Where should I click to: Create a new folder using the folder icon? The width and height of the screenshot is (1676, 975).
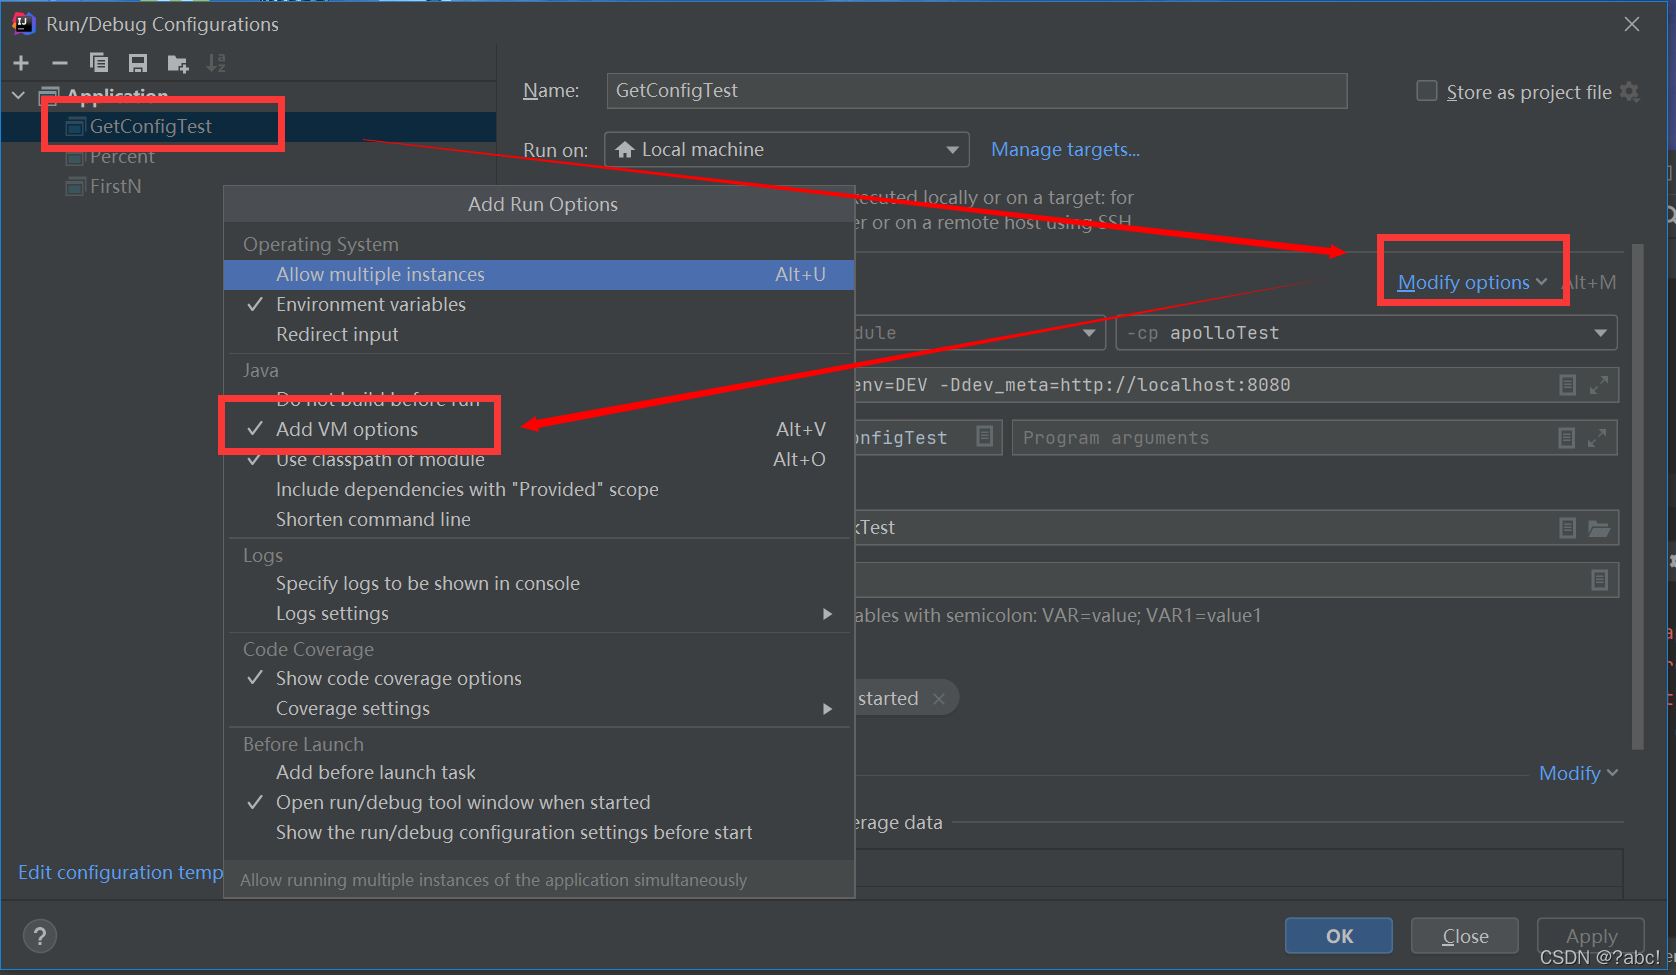tap(178, 63)
